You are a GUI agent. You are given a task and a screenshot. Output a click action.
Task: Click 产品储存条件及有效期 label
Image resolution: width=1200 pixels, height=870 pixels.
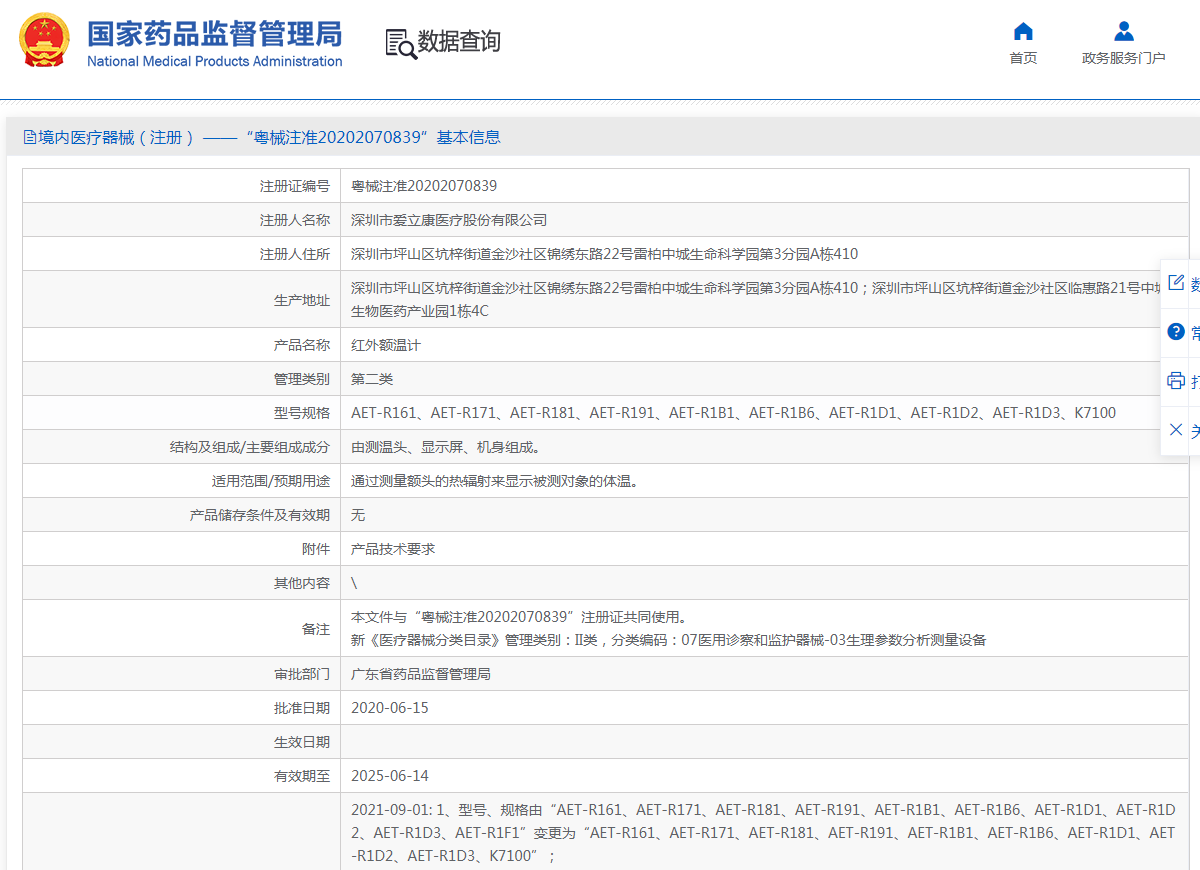pyautogui.click(x=259, y=515)
